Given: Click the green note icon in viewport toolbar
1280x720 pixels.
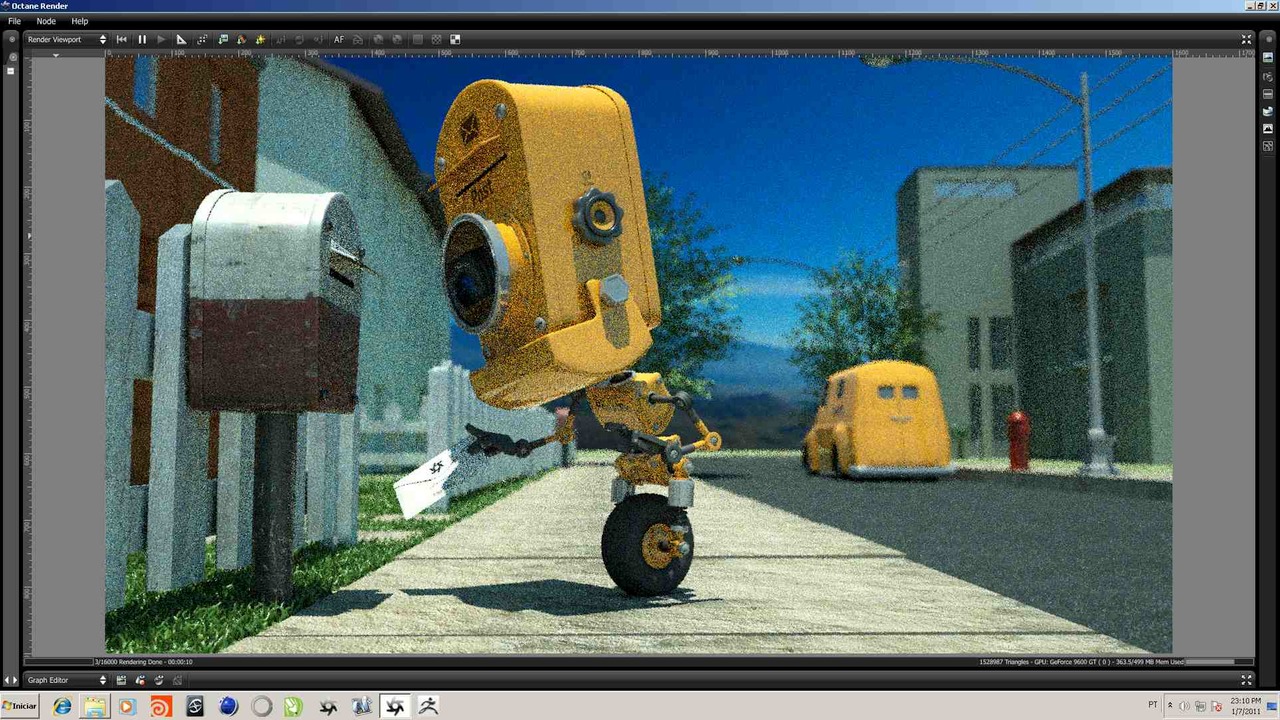Looking at the screenshot, I should point(222,40).
